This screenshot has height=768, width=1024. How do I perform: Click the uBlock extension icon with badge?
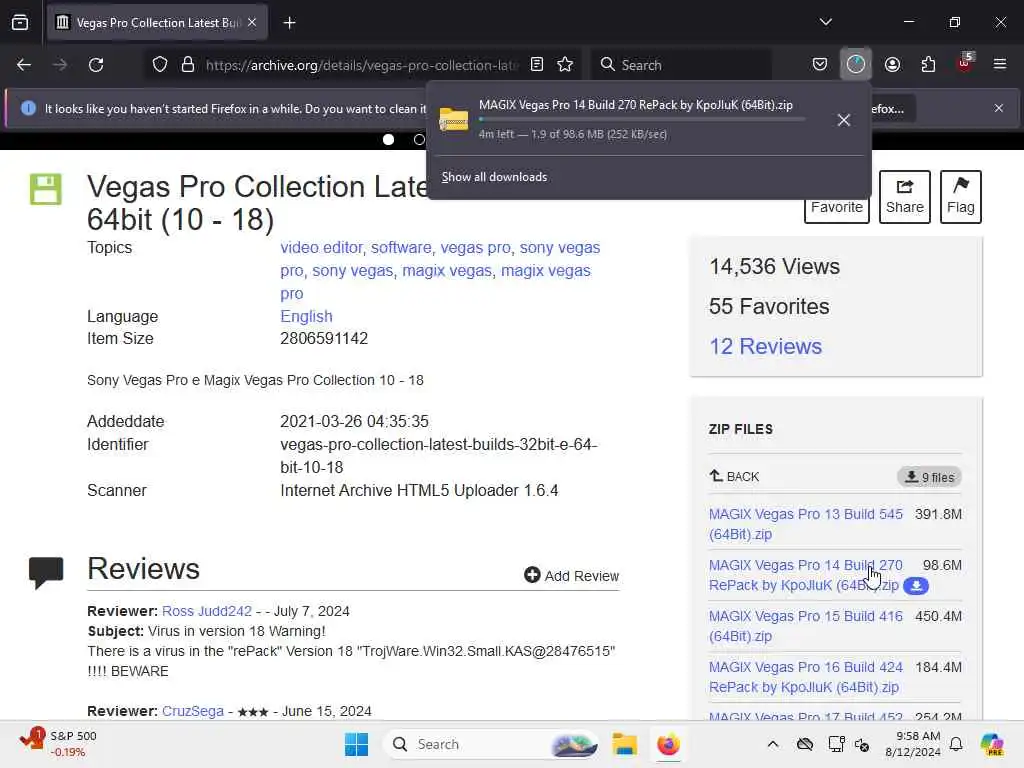965,63
